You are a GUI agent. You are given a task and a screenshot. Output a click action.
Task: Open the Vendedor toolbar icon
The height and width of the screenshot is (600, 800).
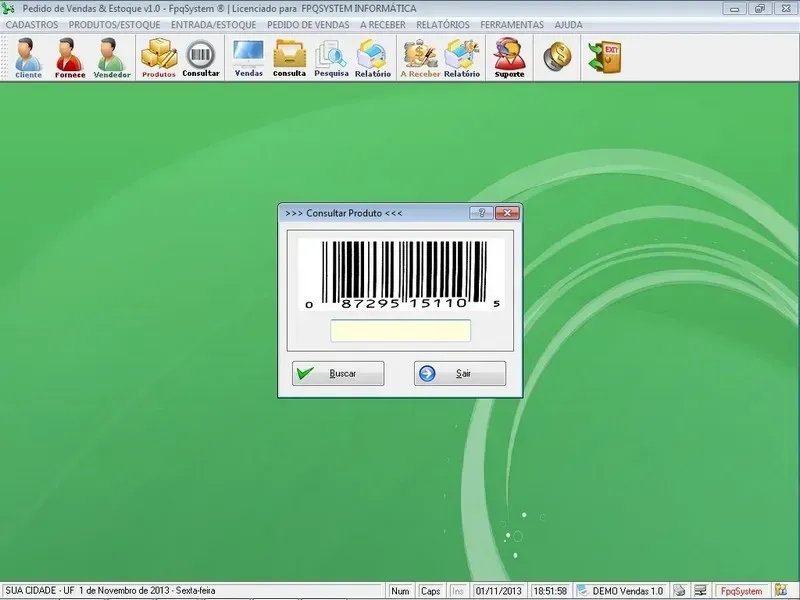(112, 58)
